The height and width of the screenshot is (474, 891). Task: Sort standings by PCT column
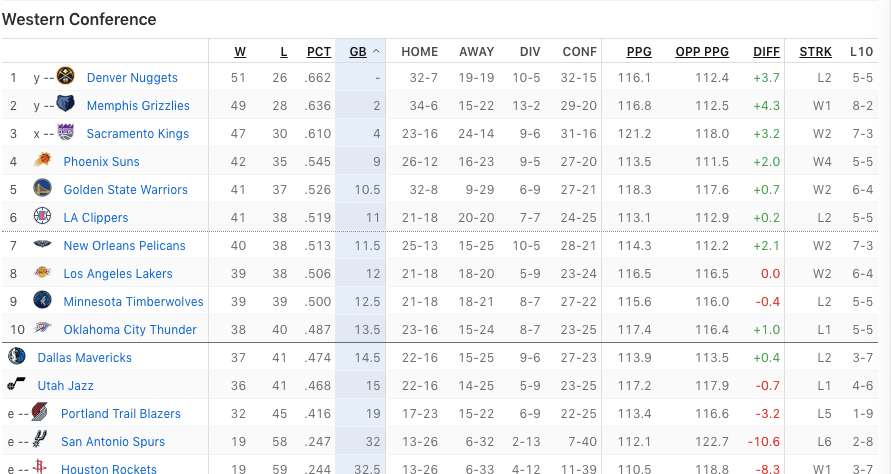point(319,52)
